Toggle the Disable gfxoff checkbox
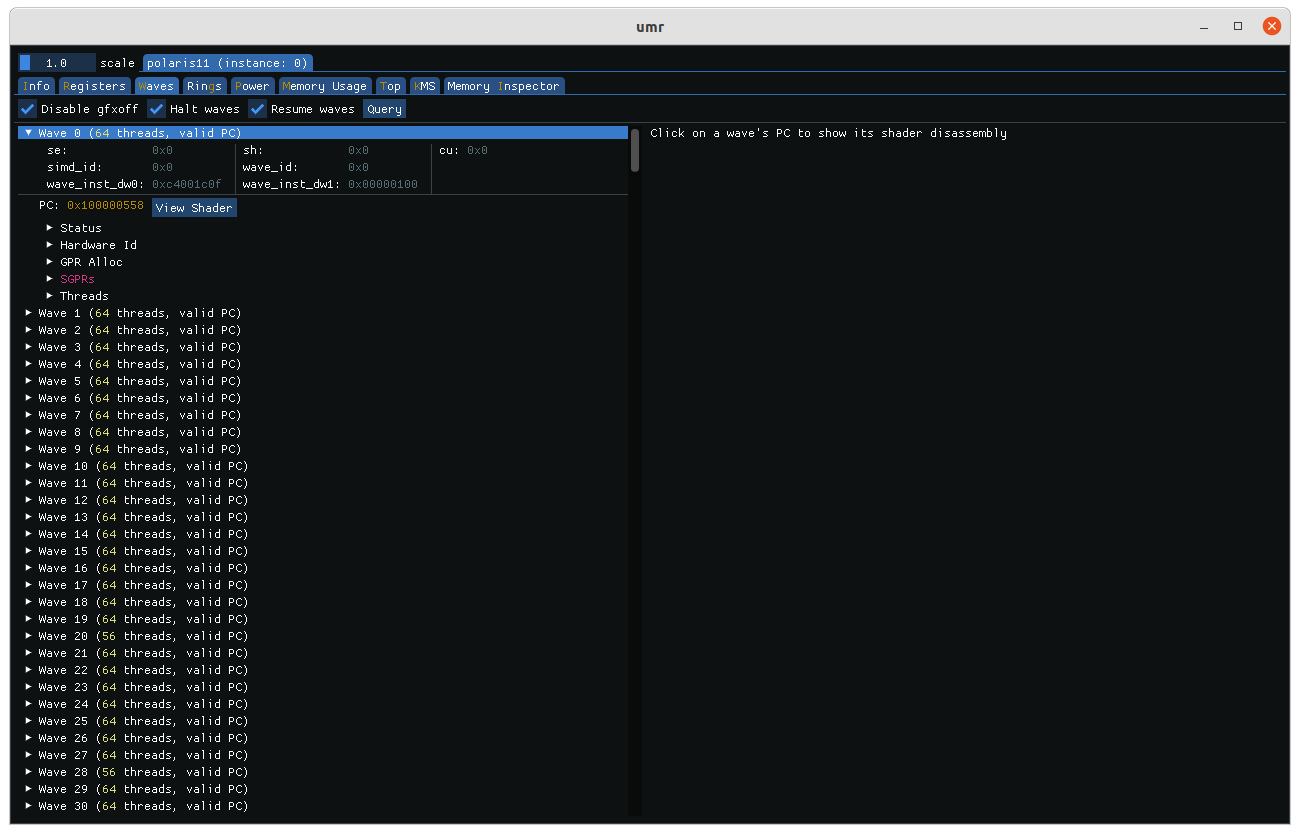Image resolution: width=1300 pixels, height=834 pixels. (28, 109)
